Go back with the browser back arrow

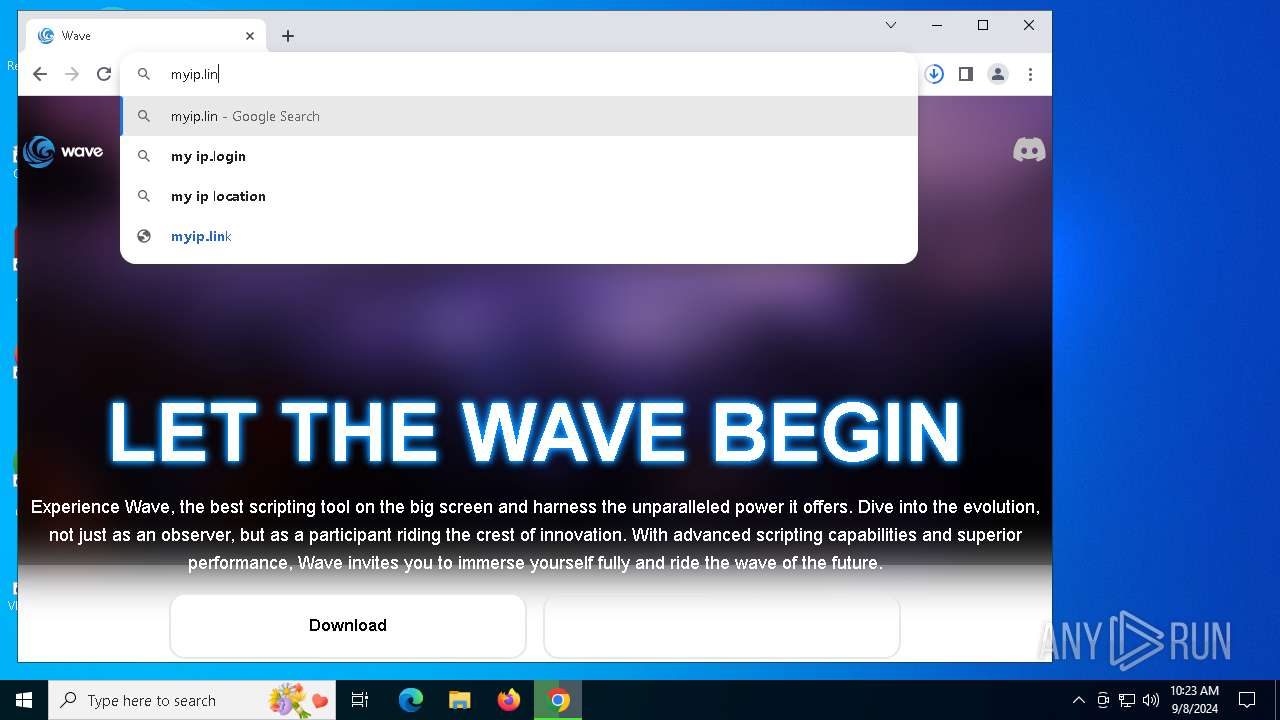coord(40,74)
